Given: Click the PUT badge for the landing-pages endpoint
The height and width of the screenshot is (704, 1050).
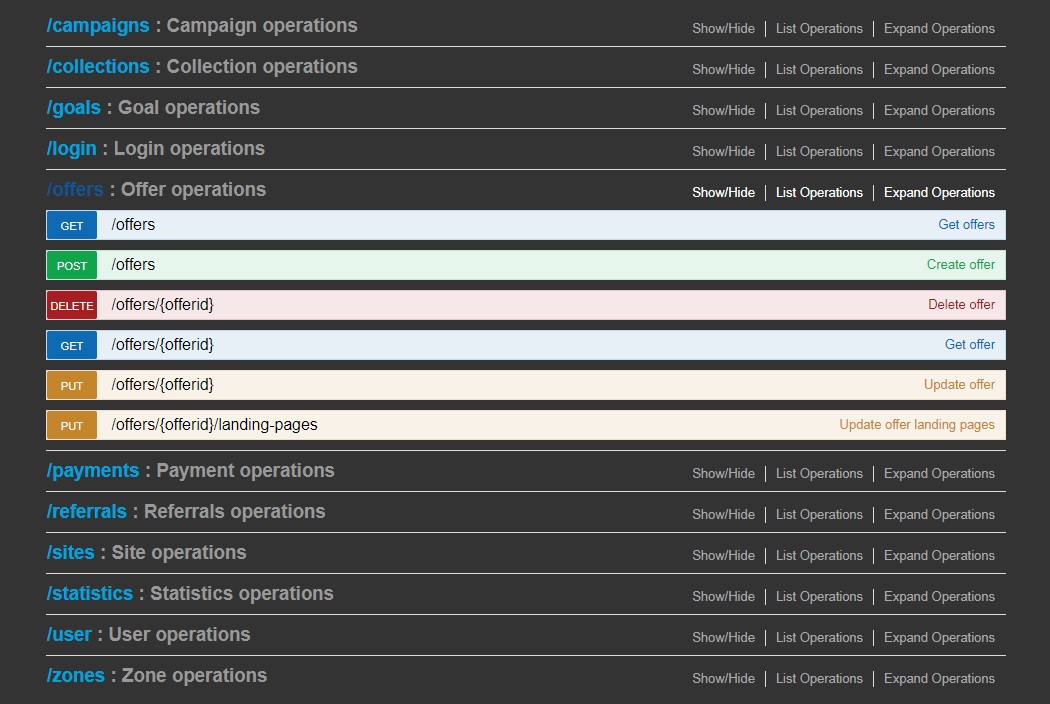Looking at the screenshot, I should coord(72,425).
